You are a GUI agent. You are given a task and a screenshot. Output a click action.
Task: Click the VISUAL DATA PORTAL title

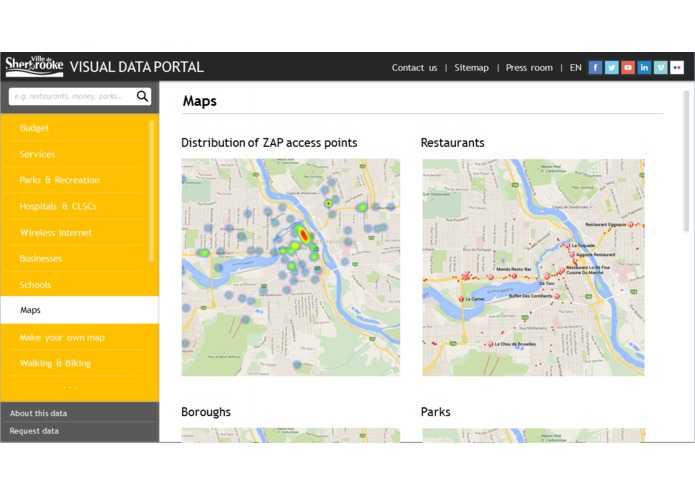(x=137, y=67)
